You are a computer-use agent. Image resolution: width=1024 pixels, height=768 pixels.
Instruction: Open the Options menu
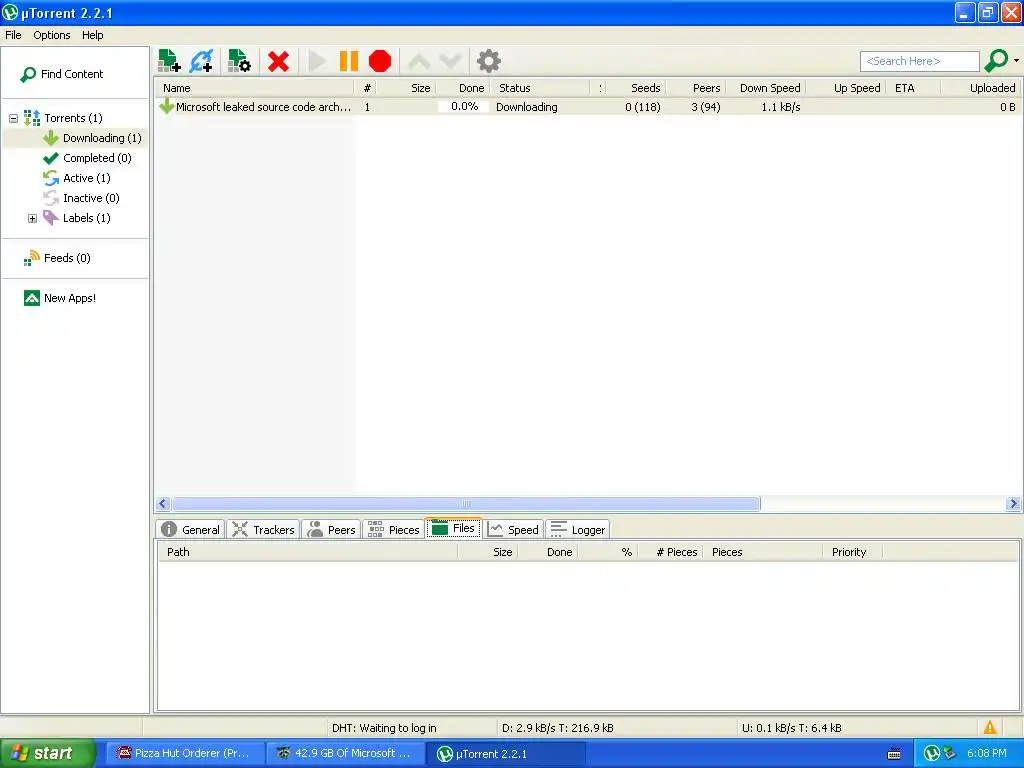52,35
